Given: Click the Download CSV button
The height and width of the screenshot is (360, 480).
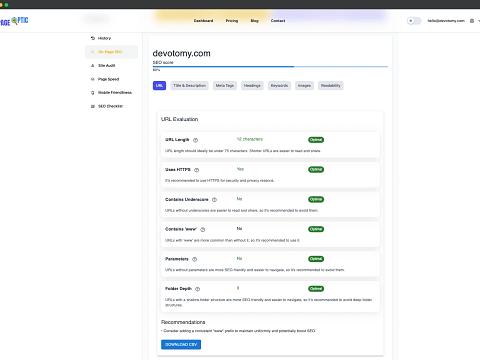Looking at the screenshot, I should pyautogui.click(x=181, y=345).
